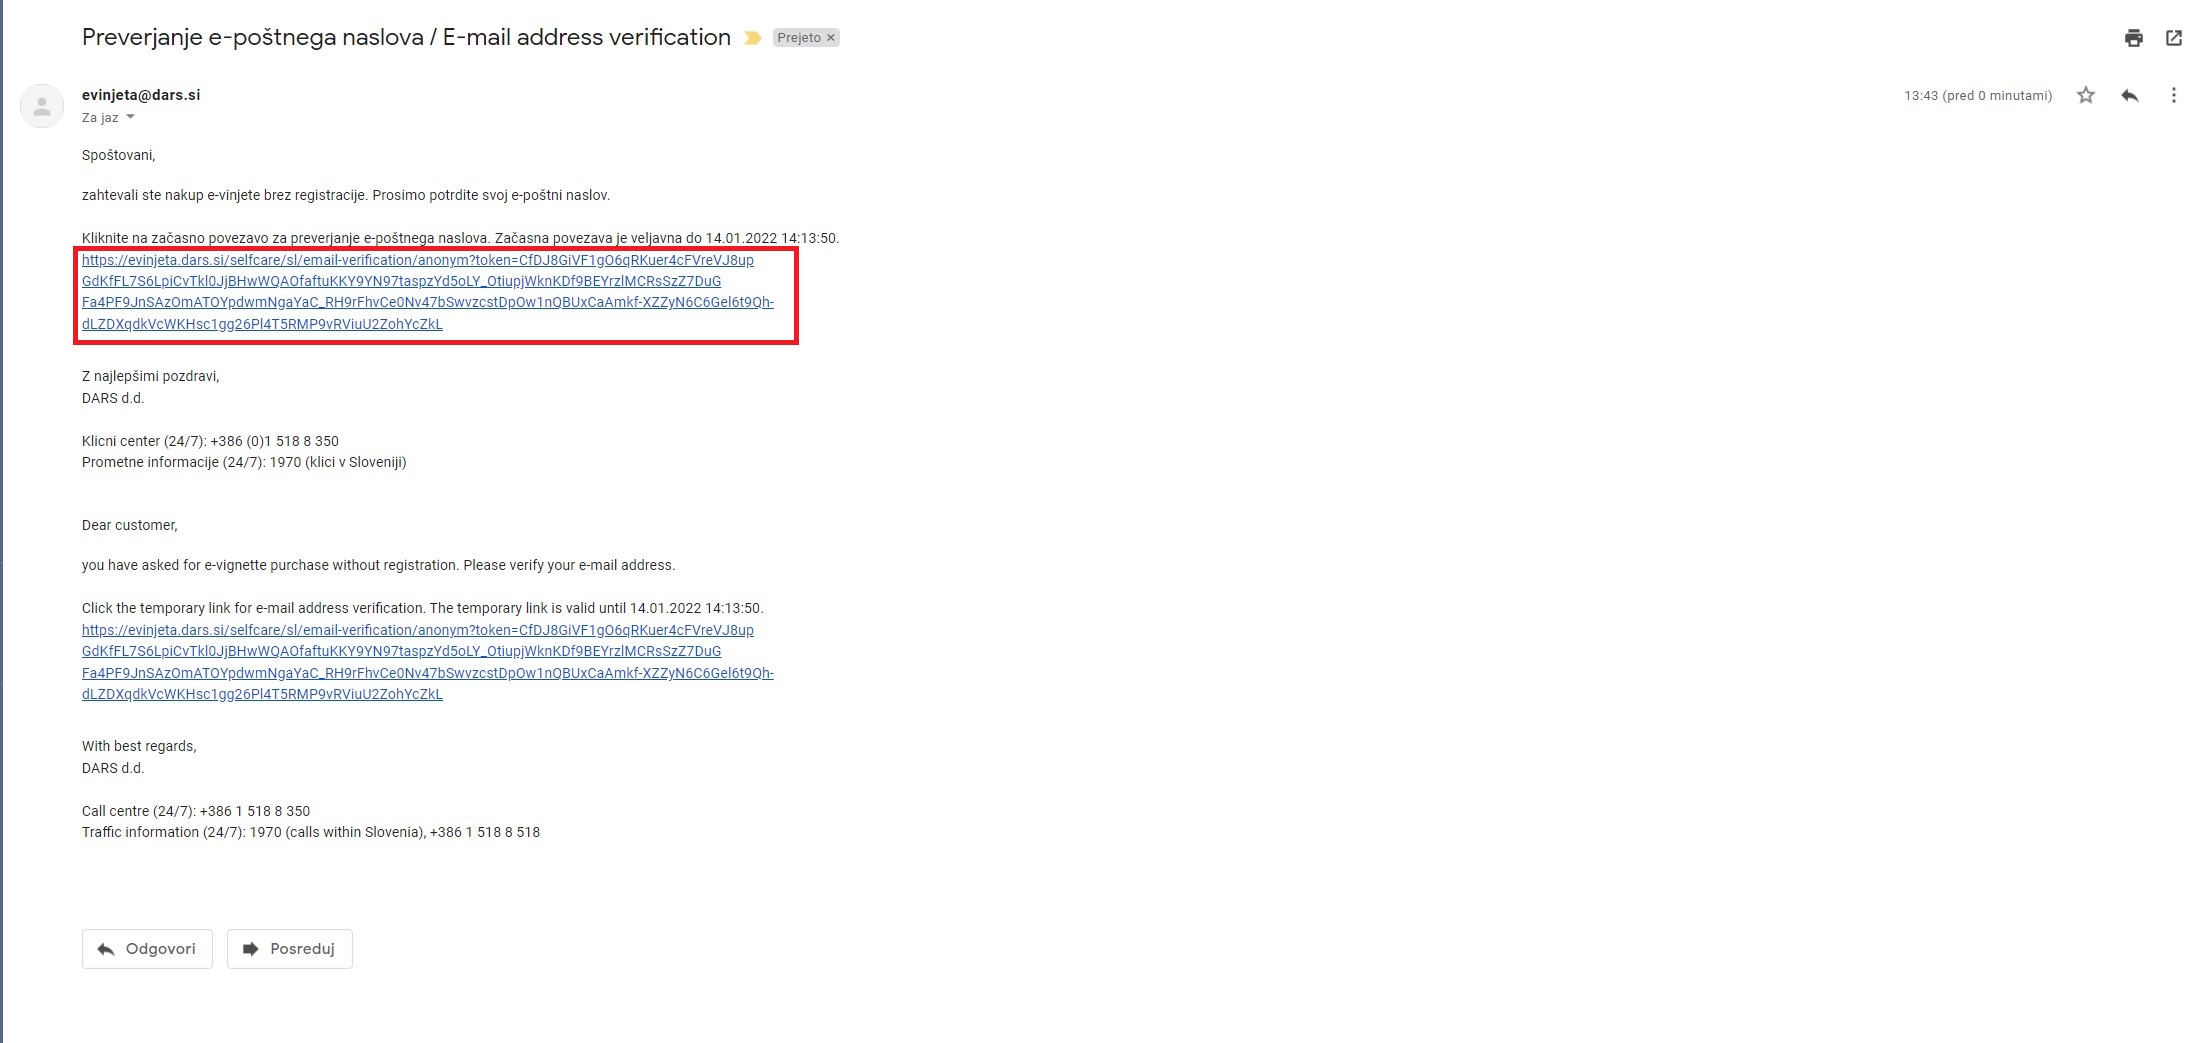Remove the Prejeto label with its x
2199x1043 pixels.
[830, 38]
